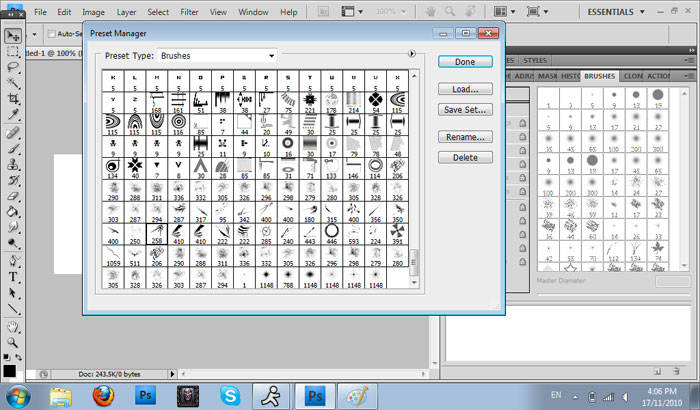Open the Image menu
The height and width of the screenshot is (410, 700).
[x=93, y=12]
